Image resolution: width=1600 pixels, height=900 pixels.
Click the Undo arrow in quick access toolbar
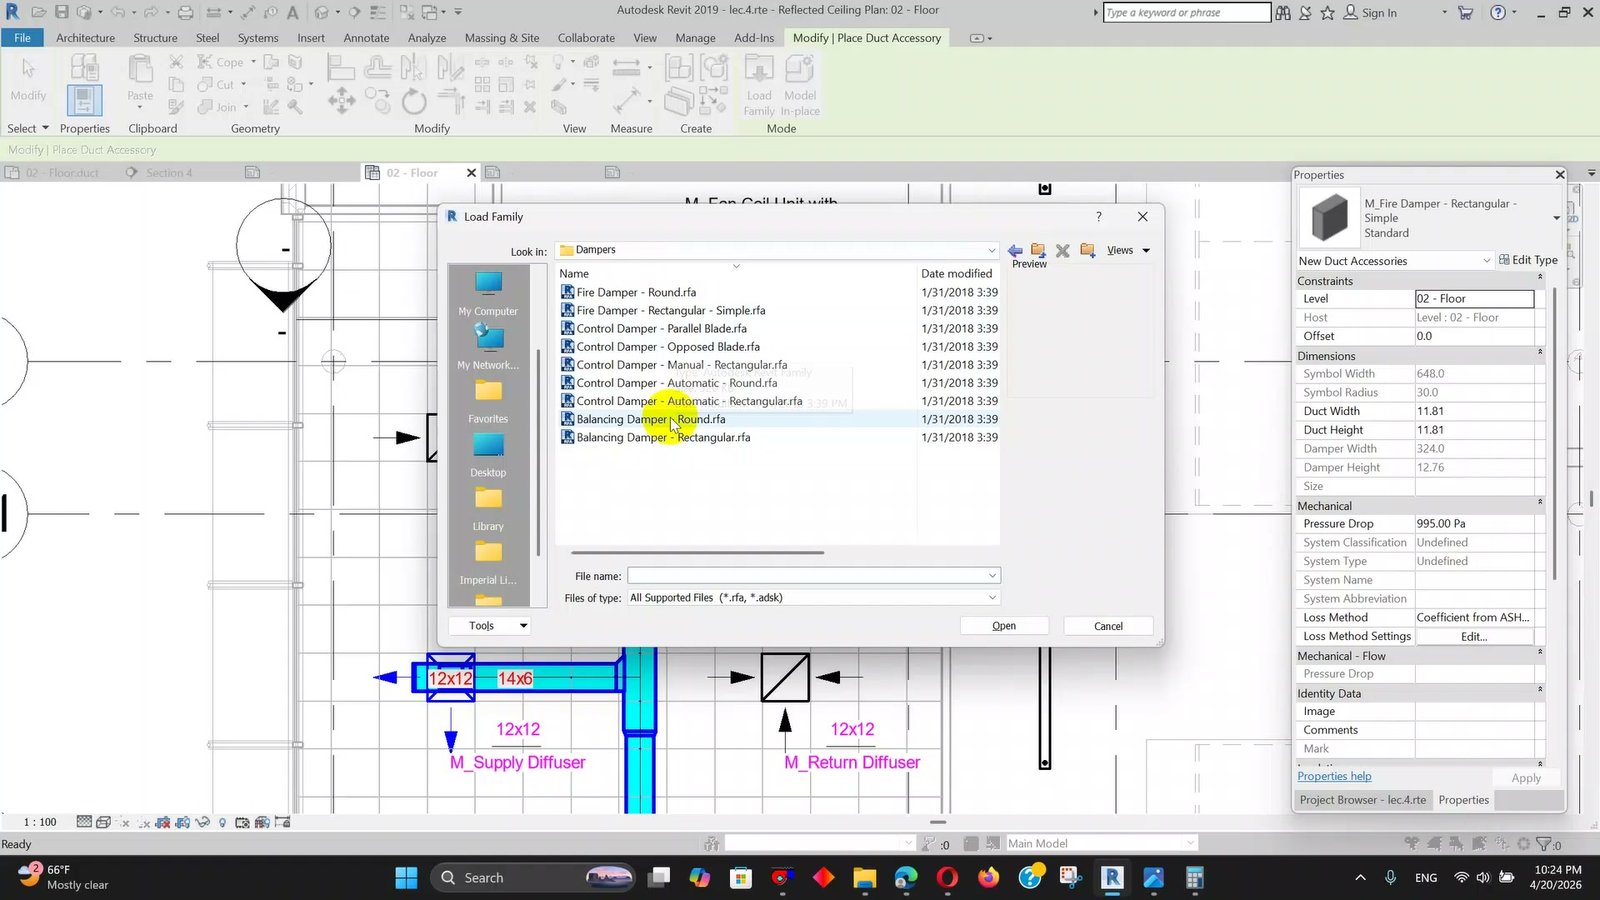click(117, 12)
